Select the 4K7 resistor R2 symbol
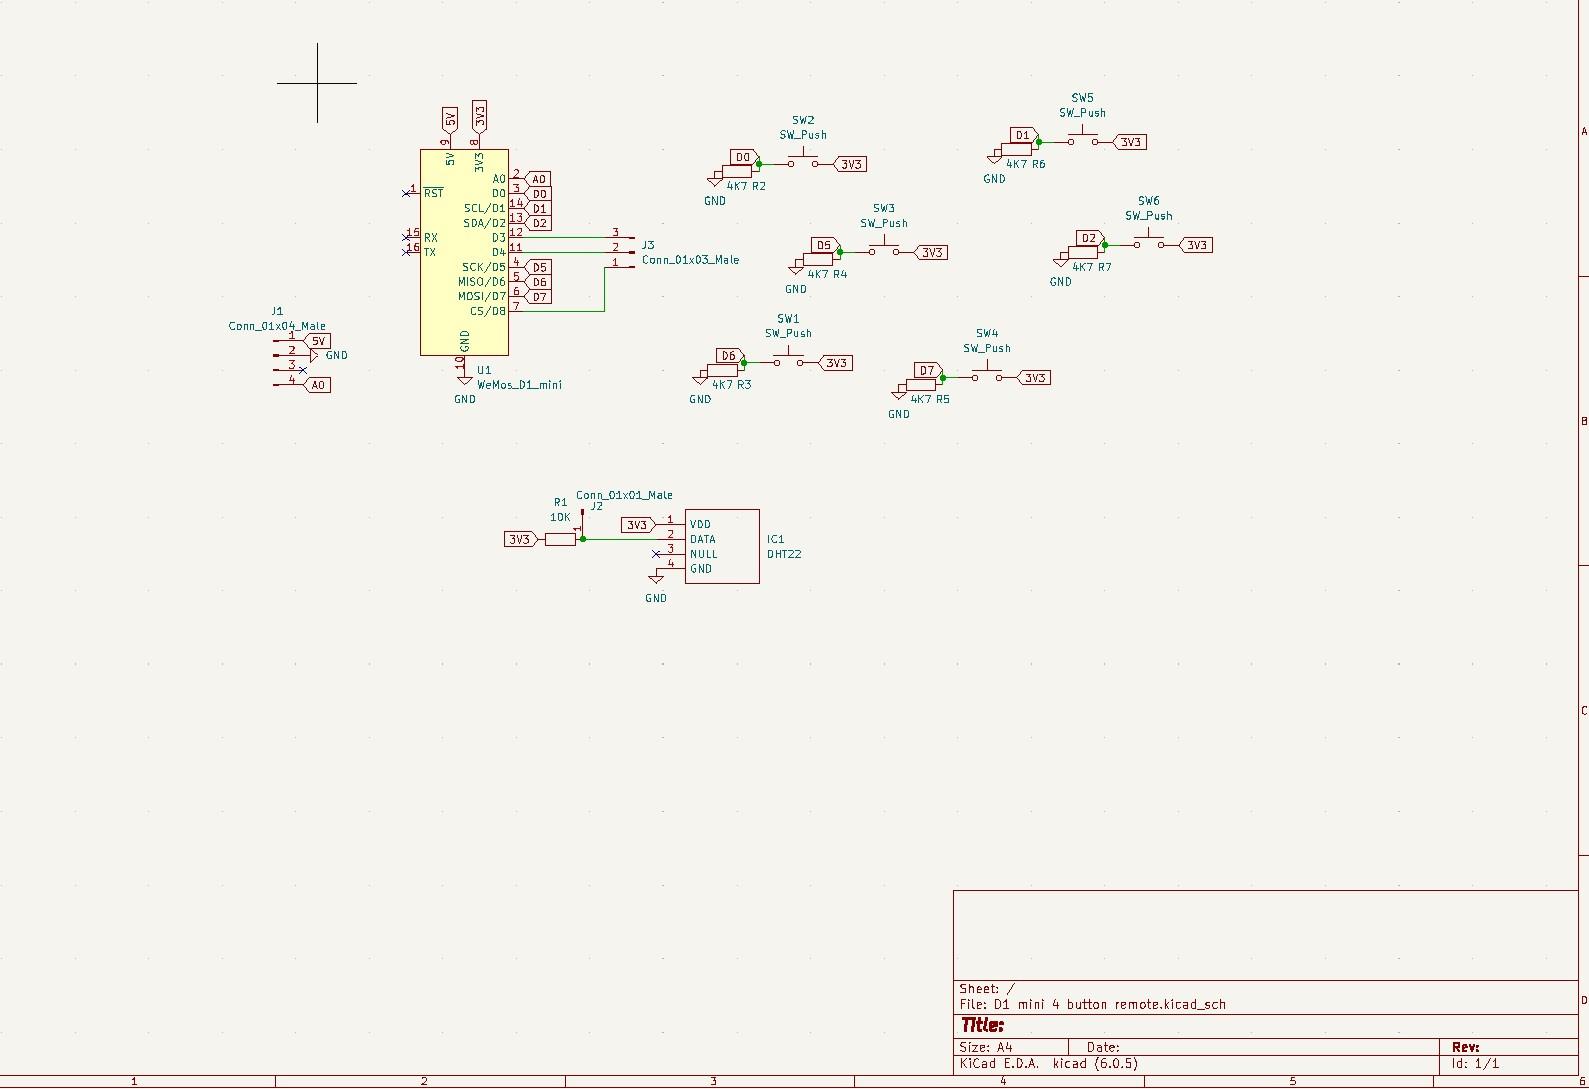Viewport: 1589px width, 1089px height. tap(738, 172)
